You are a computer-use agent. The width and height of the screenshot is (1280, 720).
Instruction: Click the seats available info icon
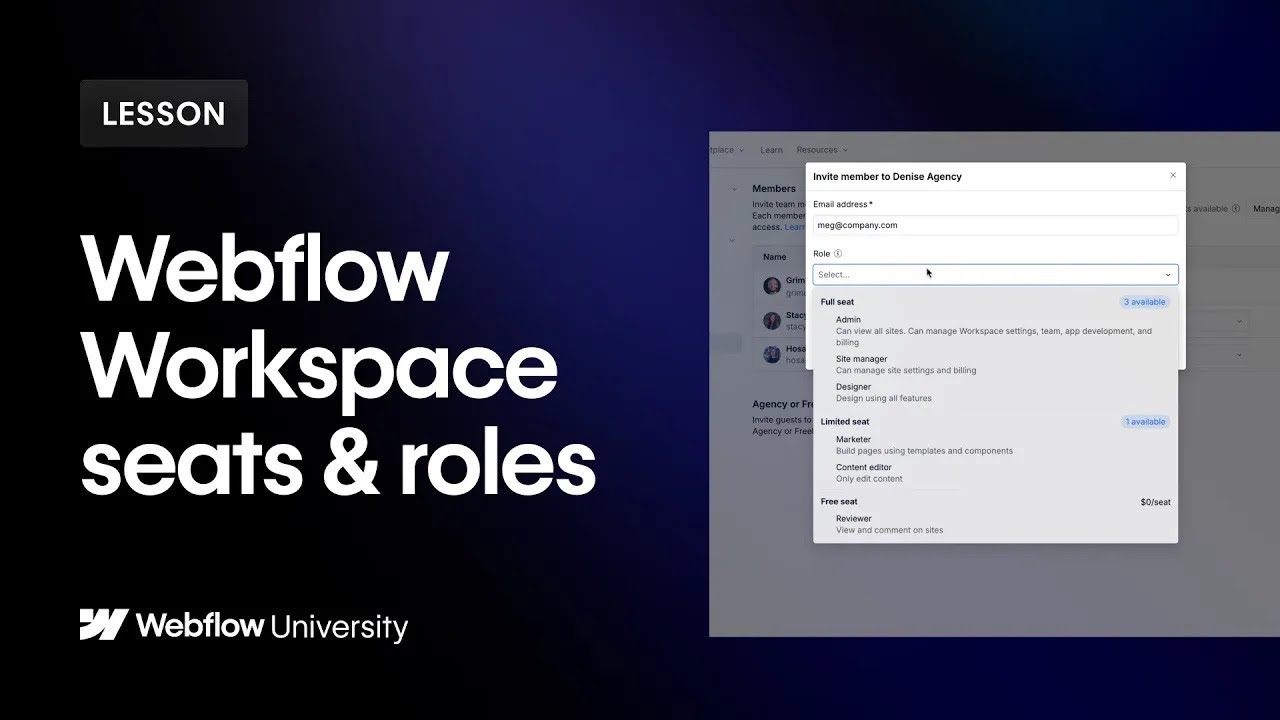click(1236, 209)
